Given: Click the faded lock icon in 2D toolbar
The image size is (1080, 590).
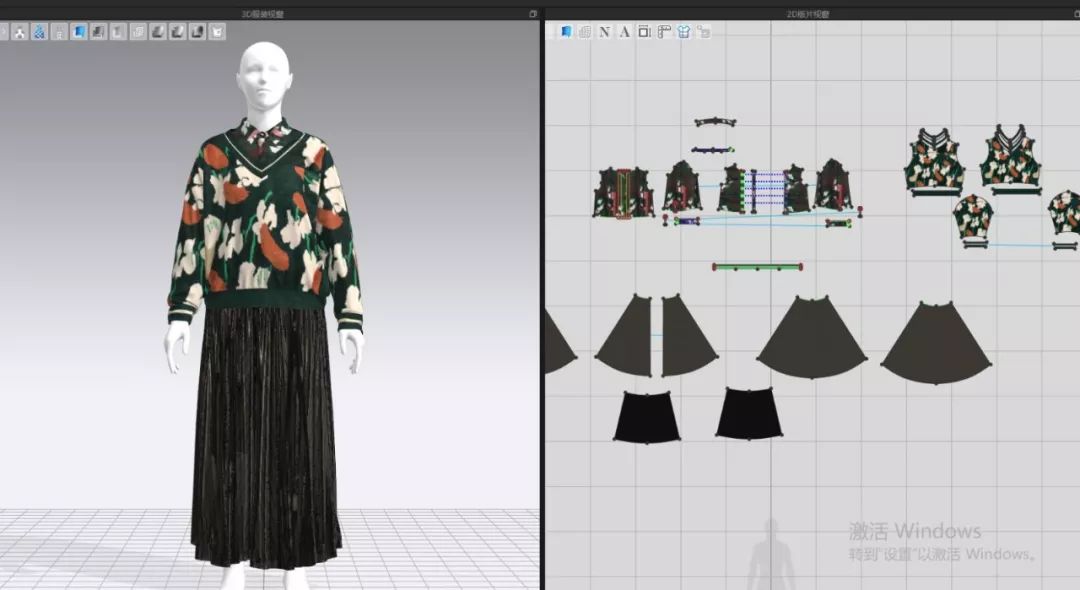Looking at the screenshot, I should [x=703, y=32].
